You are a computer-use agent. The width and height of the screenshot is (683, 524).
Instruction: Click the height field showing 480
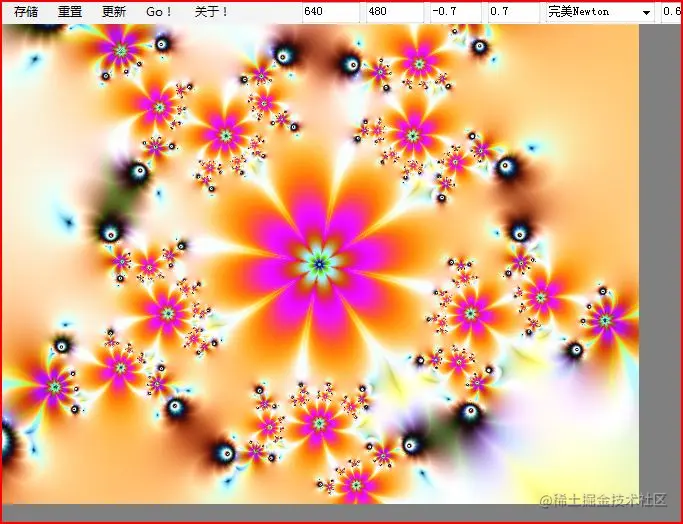pos(395,12)
